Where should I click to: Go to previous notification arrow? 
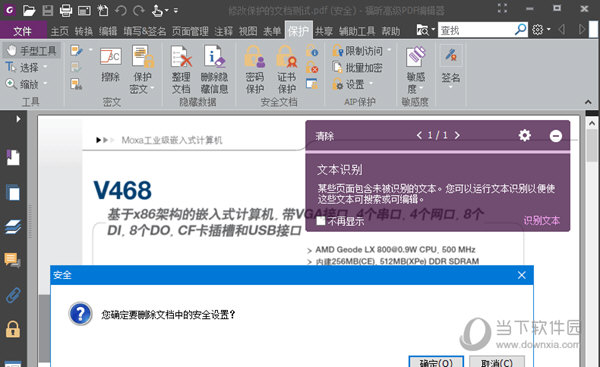tap(419, 135)
